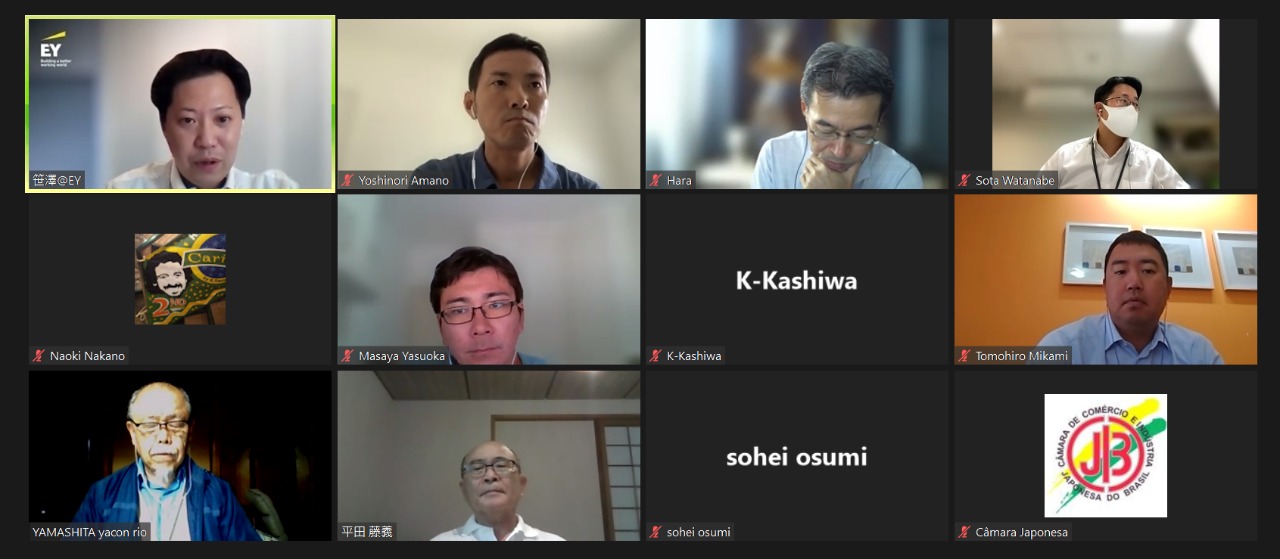Click muted mic icon beside Masaya Yasuoka
This screenshot has height=559, width=1280.
click(348, 356)
